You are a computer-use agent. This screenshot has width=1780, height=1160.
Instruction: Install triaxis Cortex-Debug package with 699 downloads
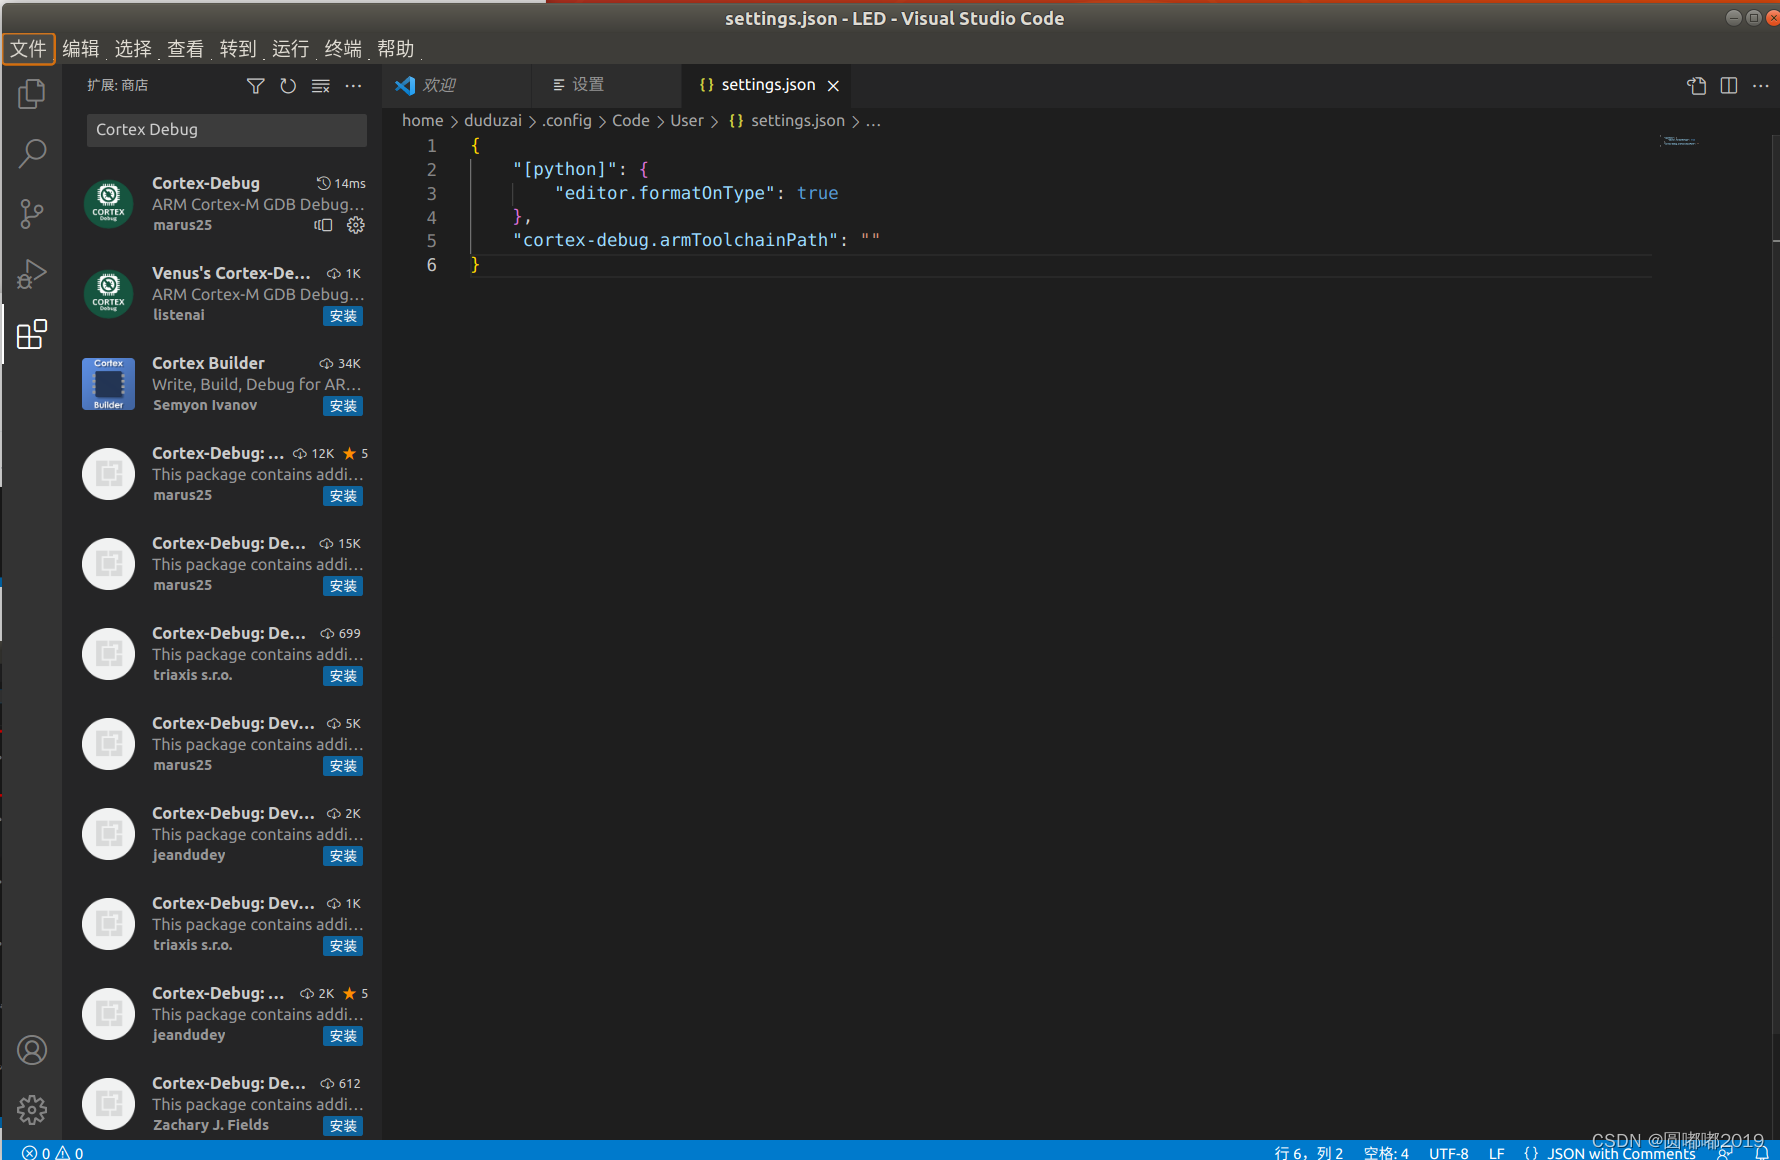343,676
